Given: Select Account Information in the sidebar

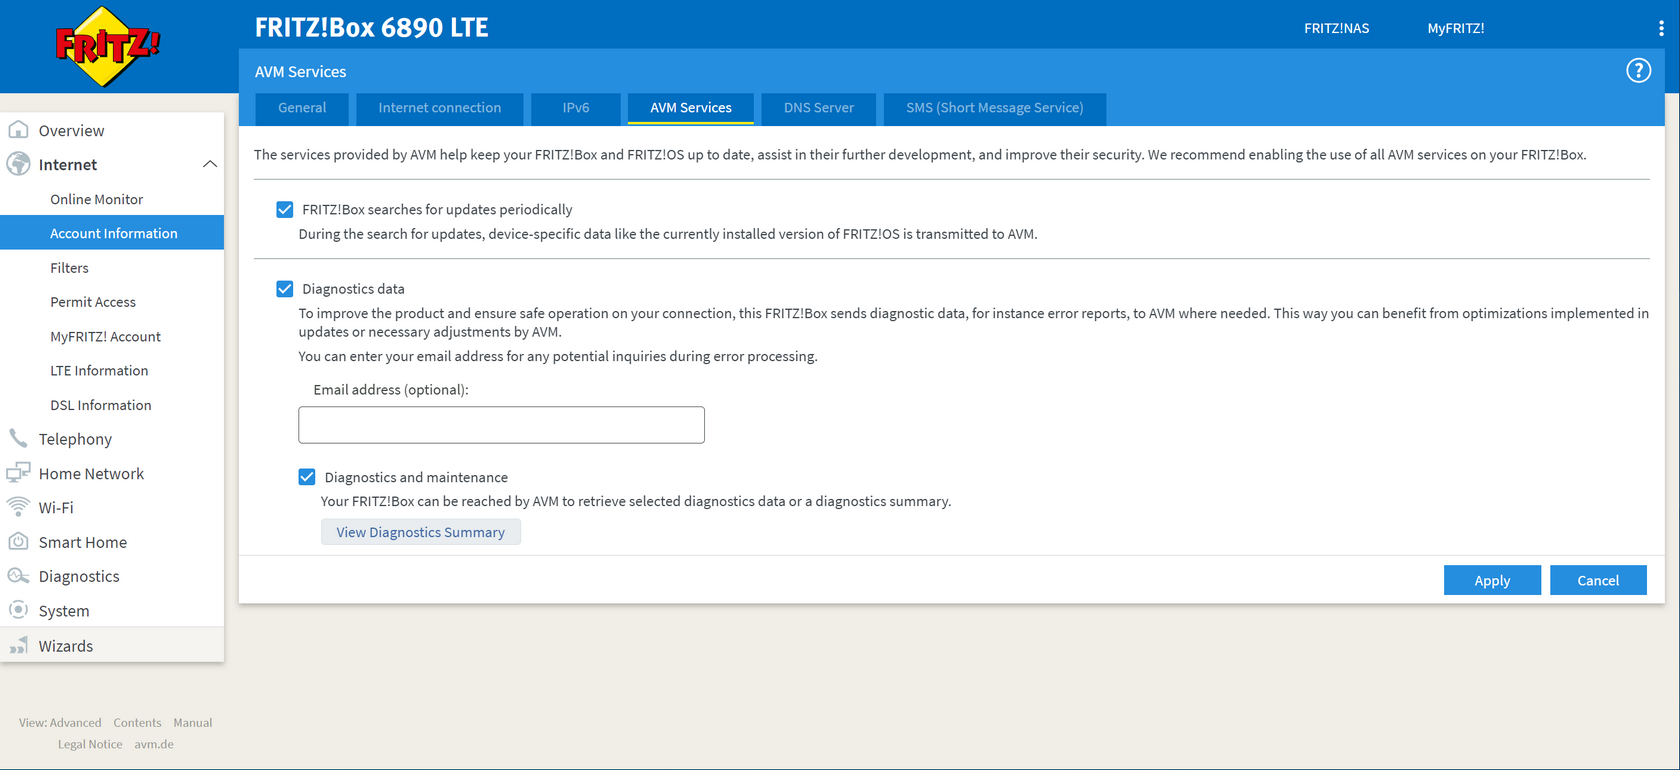Looking at the screenshot, I should (112, 233).
